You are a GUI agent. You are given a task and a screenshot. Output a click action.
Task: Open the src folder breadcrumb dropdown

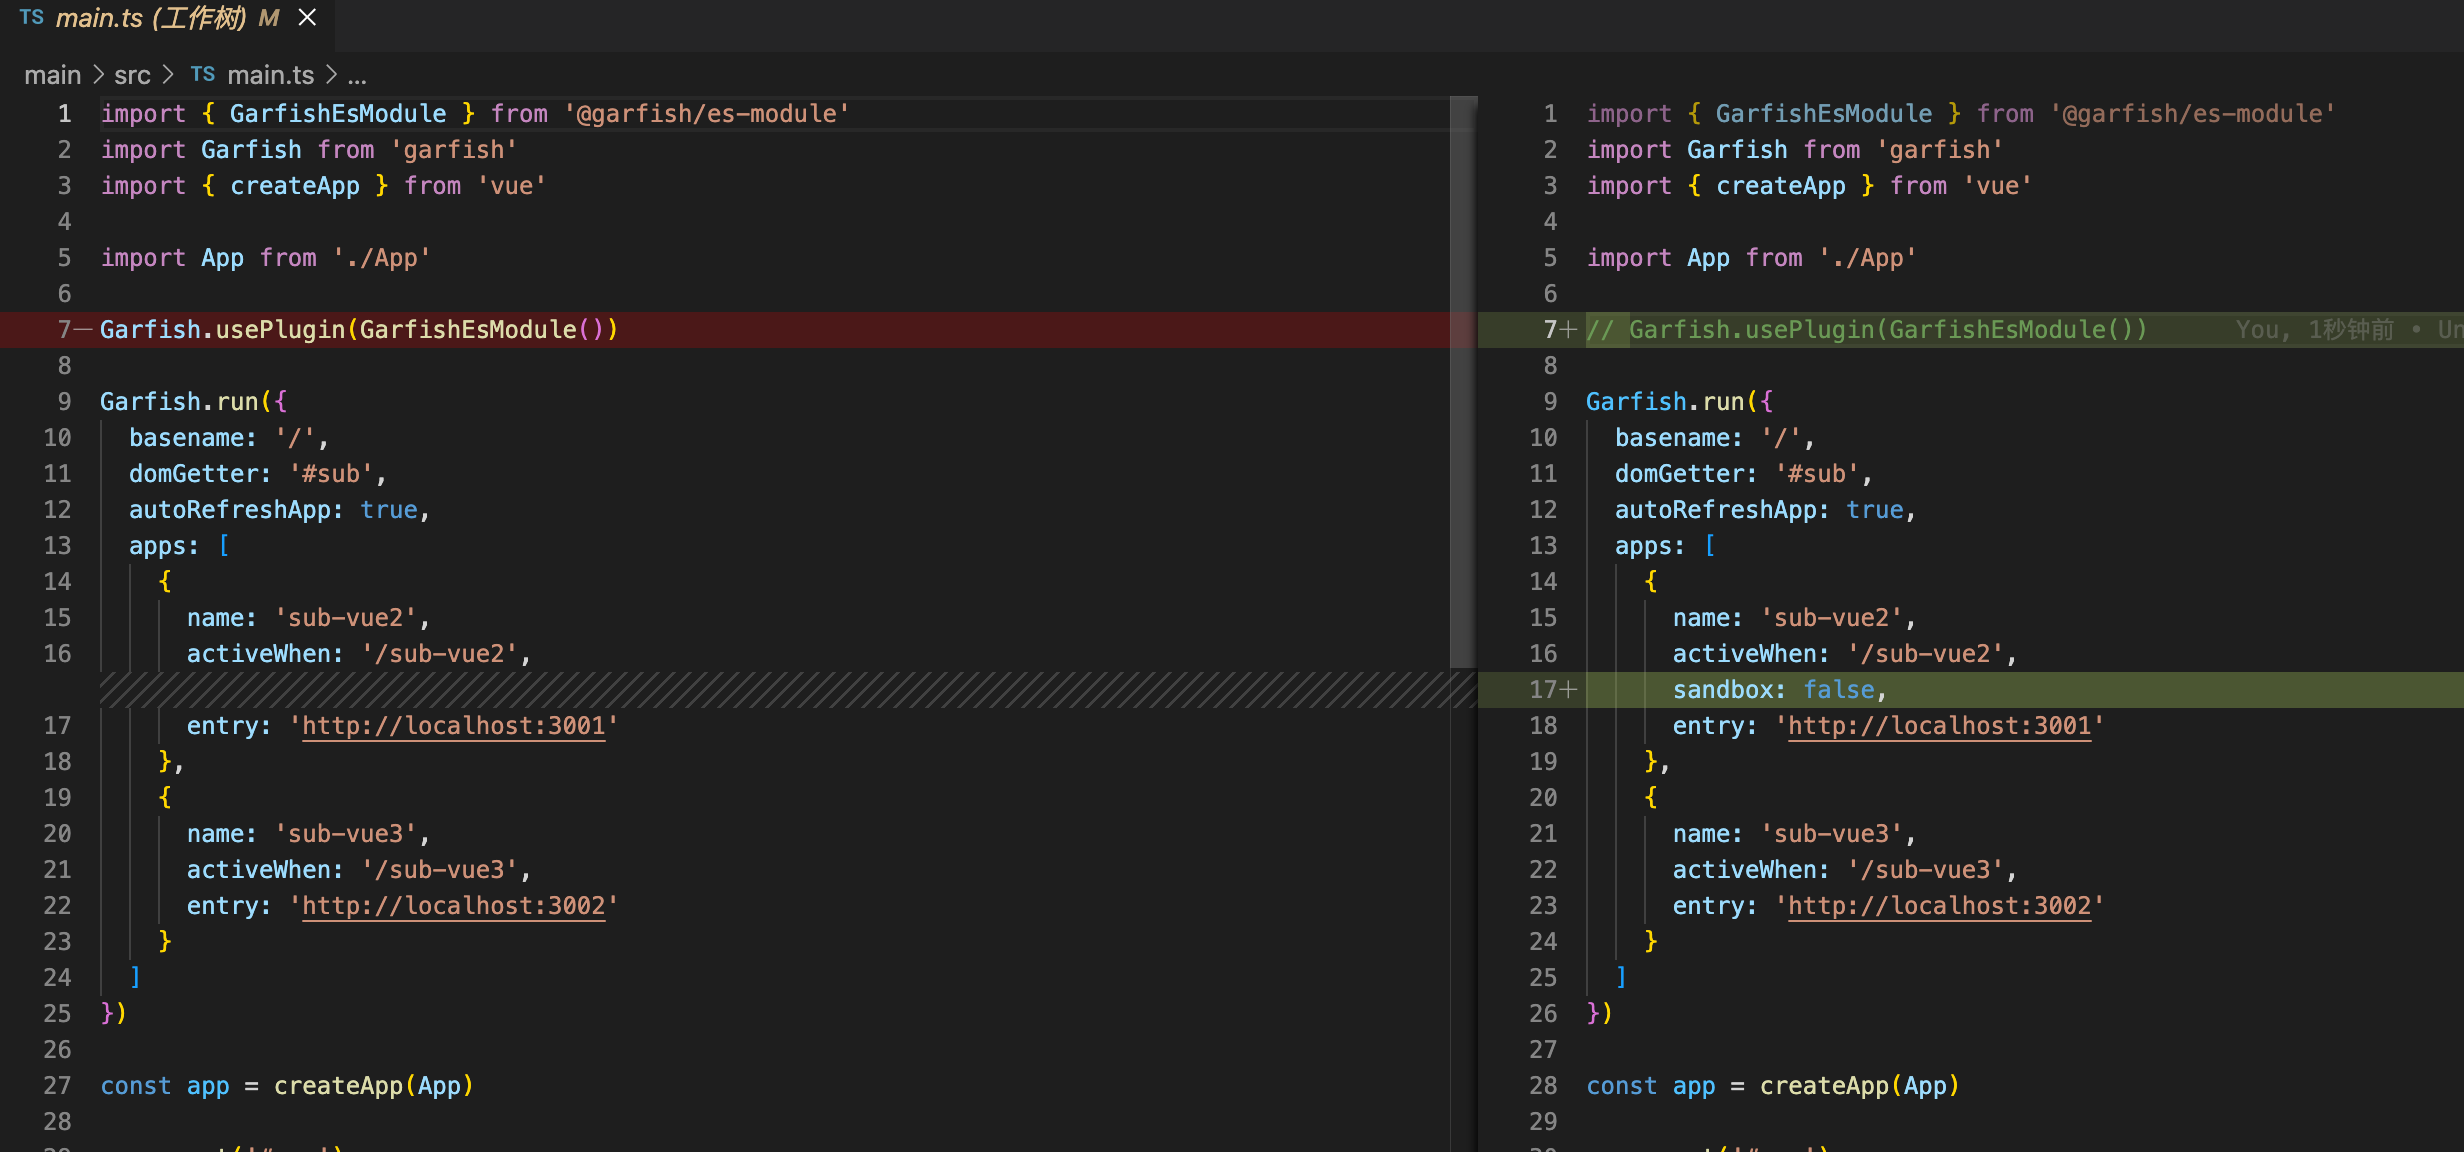coord(131,75)
